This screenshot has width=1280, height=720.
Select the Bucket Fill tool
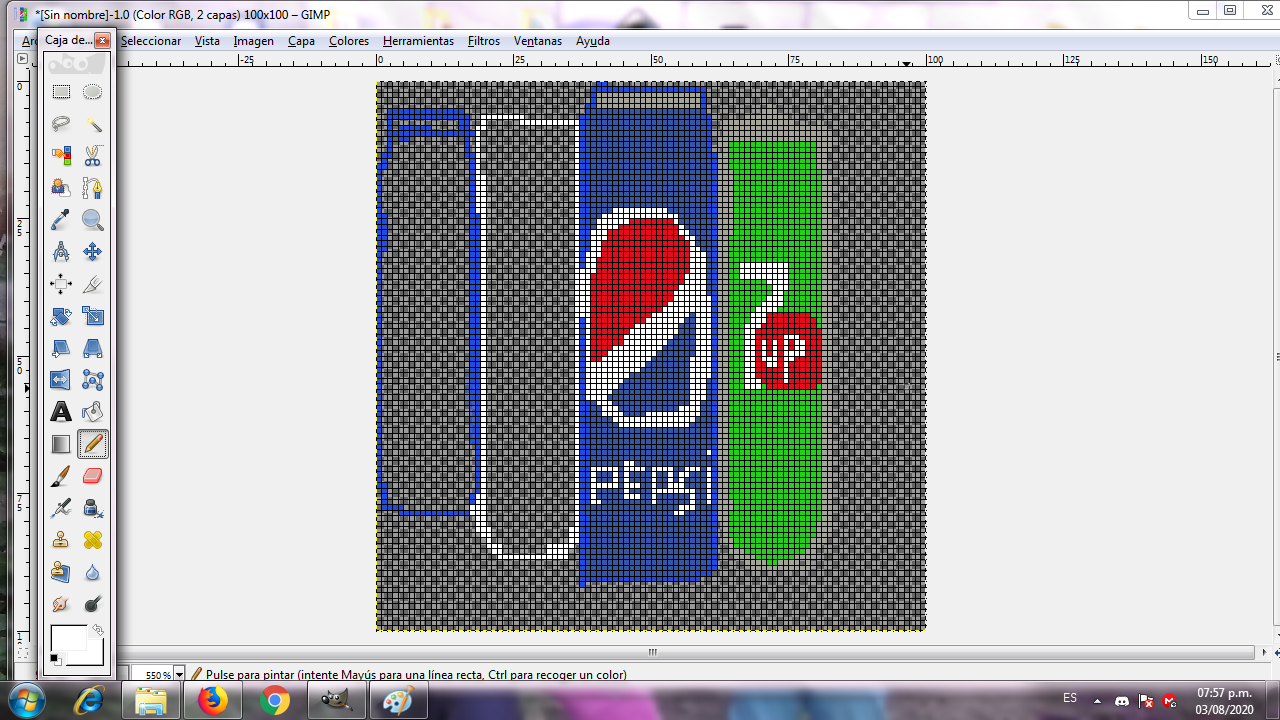point(93,412)
